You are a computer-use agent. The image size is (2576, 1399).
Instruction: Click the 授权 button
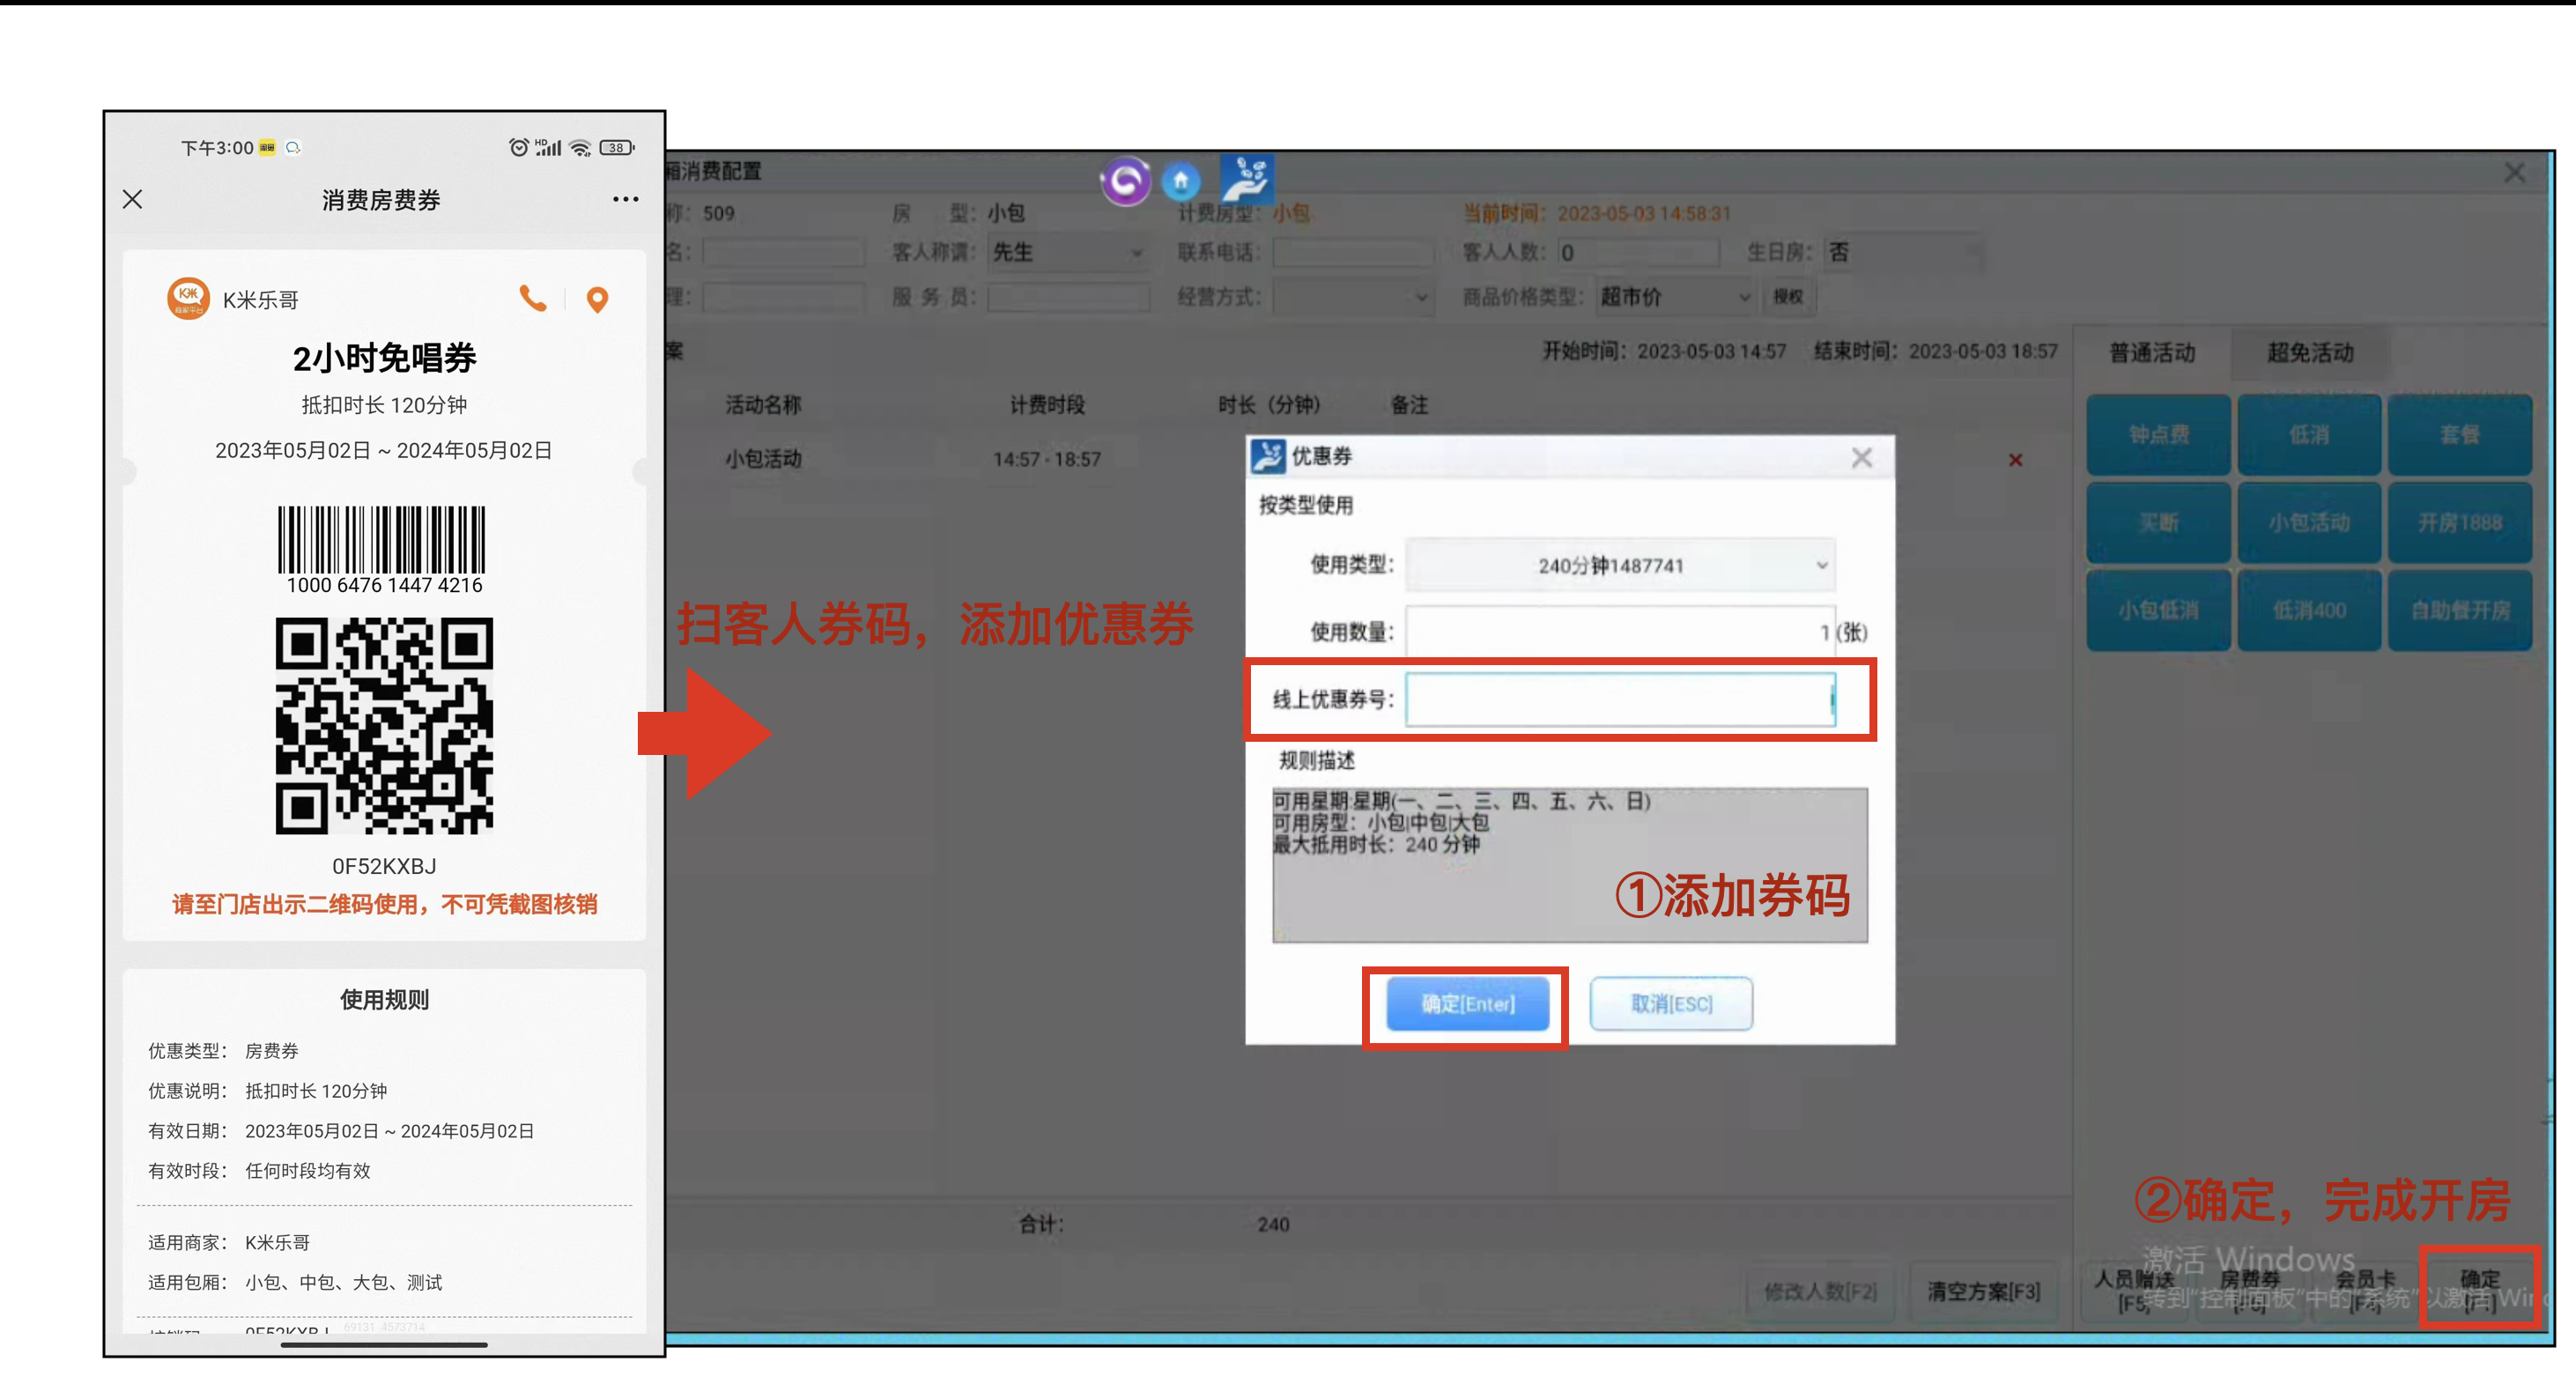pos(1788,297)
